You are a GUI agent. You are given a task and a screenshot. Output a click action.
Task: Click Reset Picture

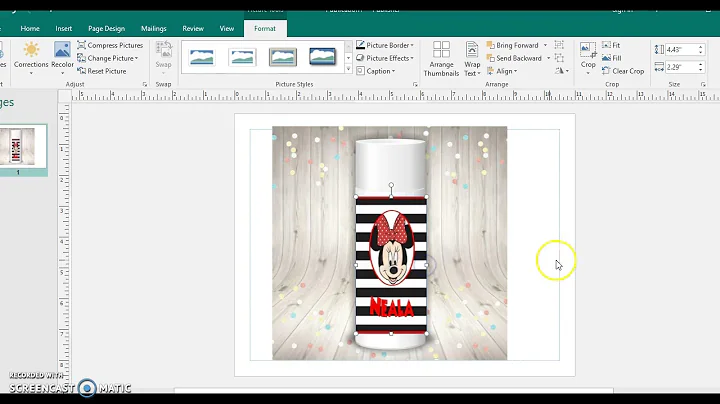coord(102,71)
